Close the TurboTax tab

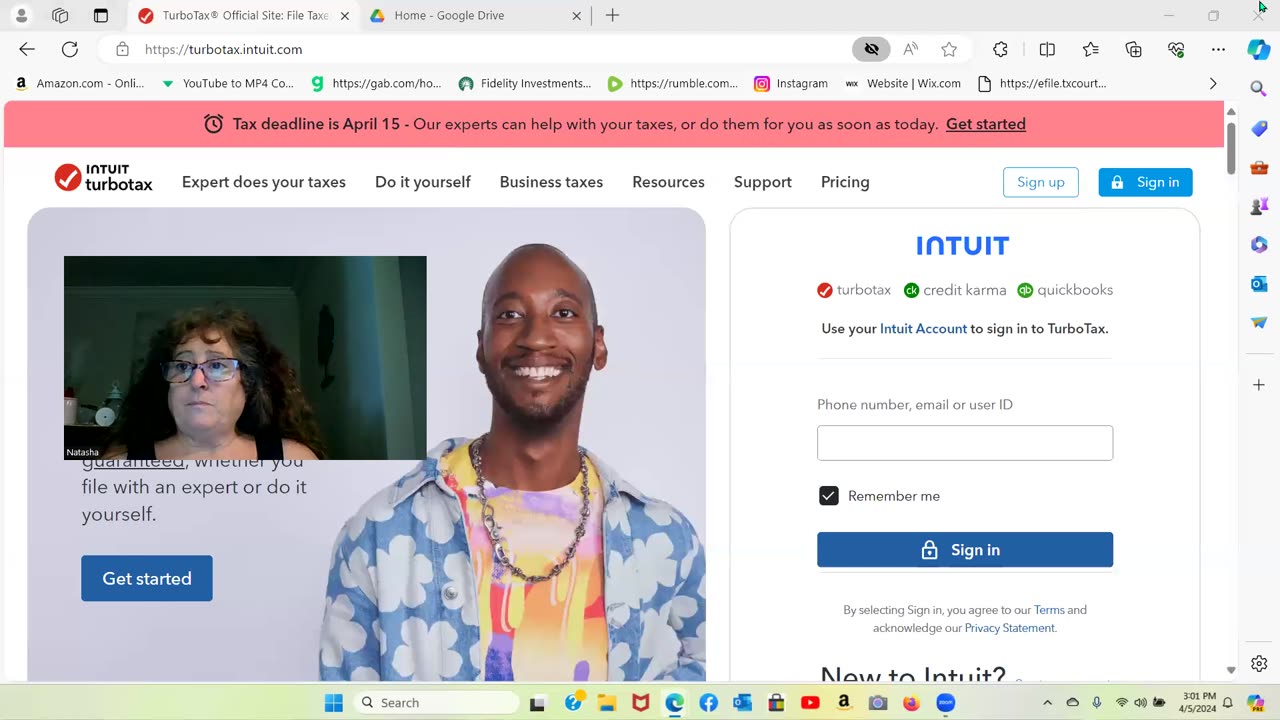[x=345, y=16]
